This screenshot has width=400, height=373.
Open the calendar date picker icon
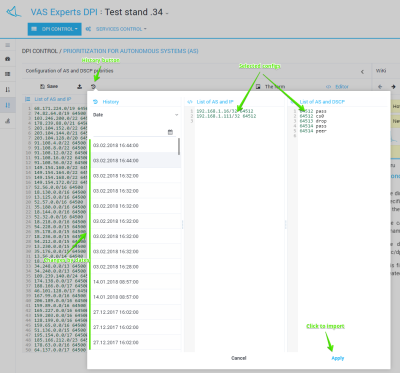(x=170, y=132)
